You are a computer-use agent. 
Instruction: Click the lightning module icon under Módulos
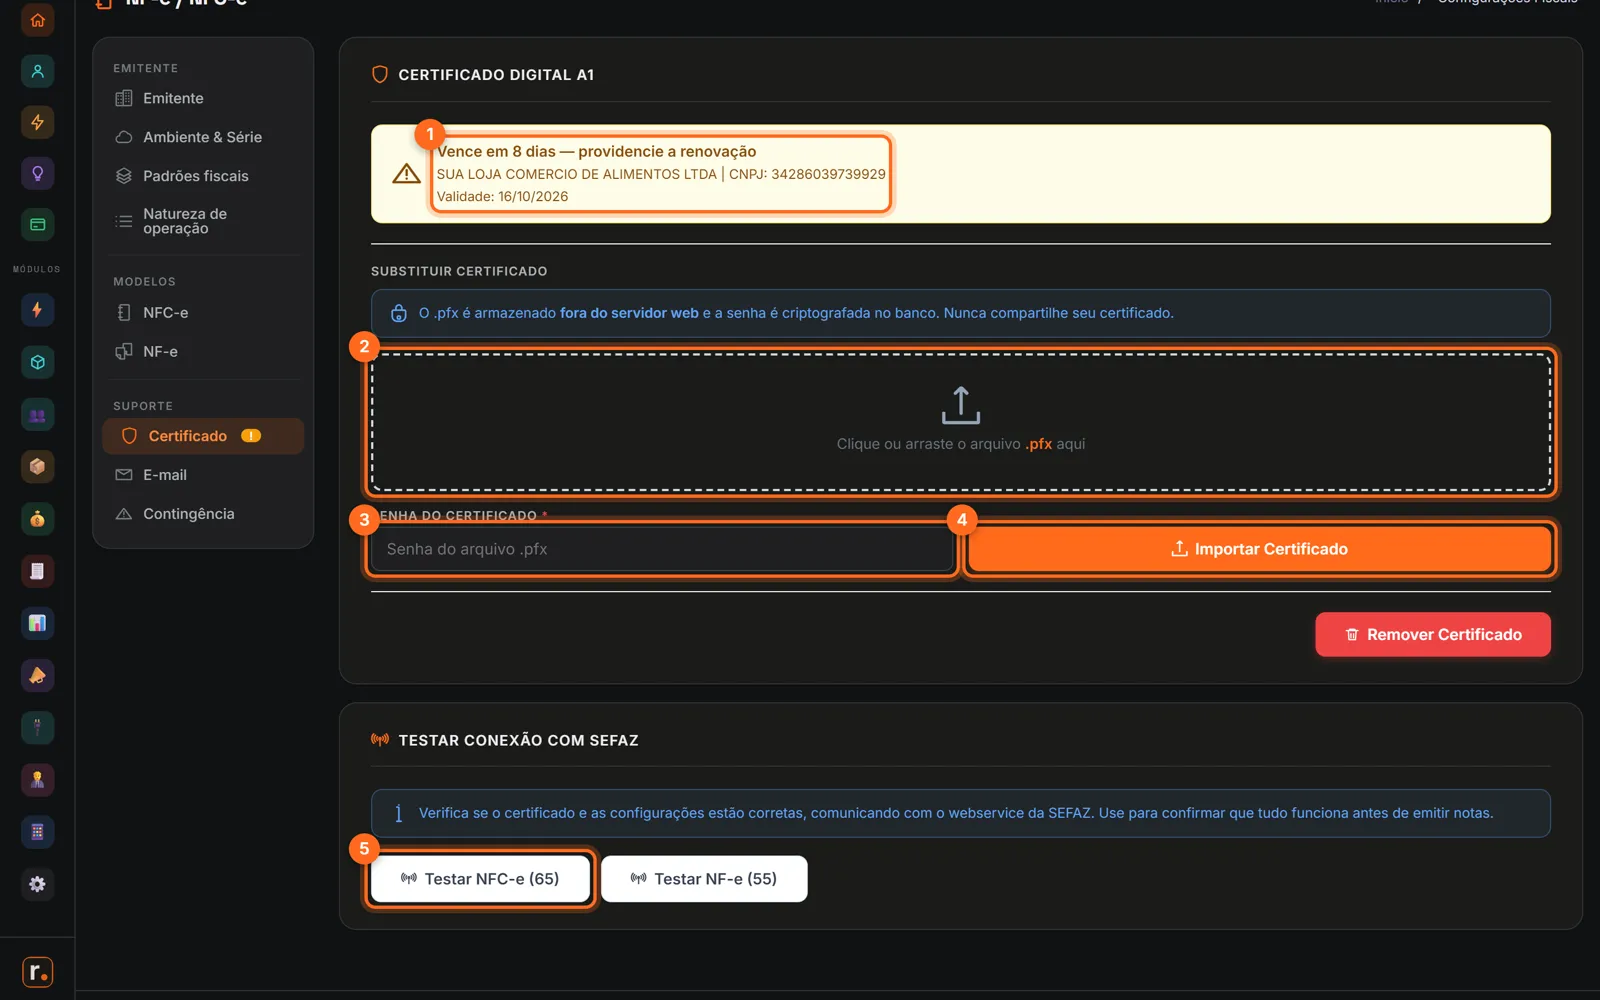point(37,310)
